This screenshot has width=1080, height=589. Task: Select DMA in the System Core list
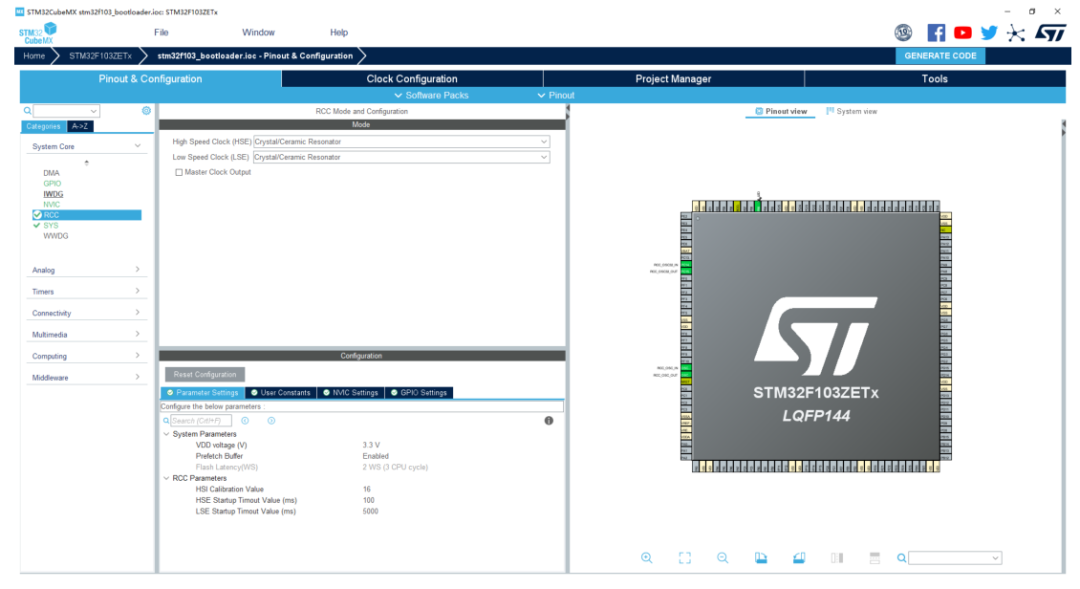tap(52, 173)
